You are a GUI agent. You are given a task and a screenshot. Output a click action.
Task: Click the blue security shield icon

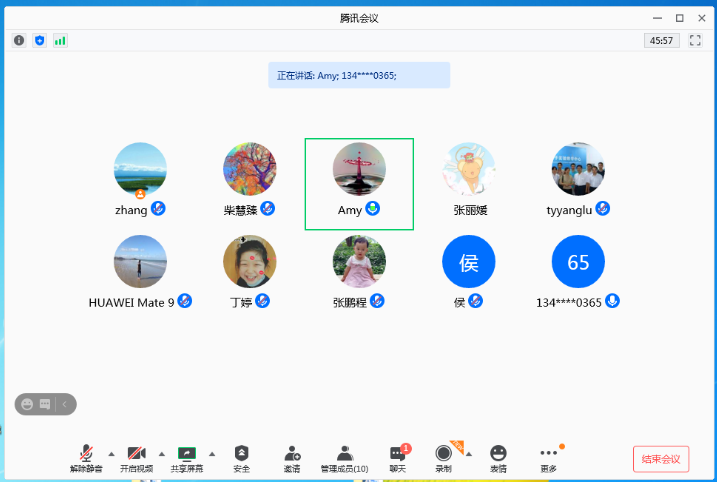[40, 41]
